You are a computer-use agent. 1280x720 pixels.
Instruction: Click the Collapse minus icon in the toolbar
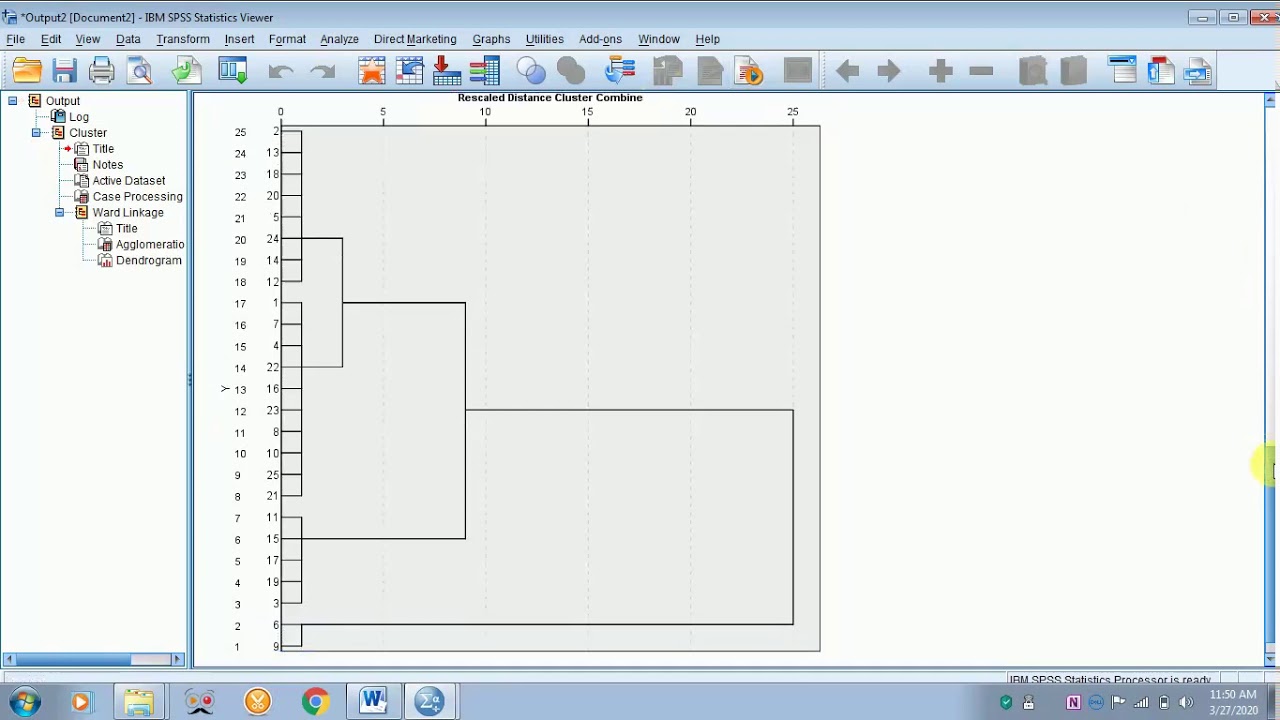(x=981, y=71)
